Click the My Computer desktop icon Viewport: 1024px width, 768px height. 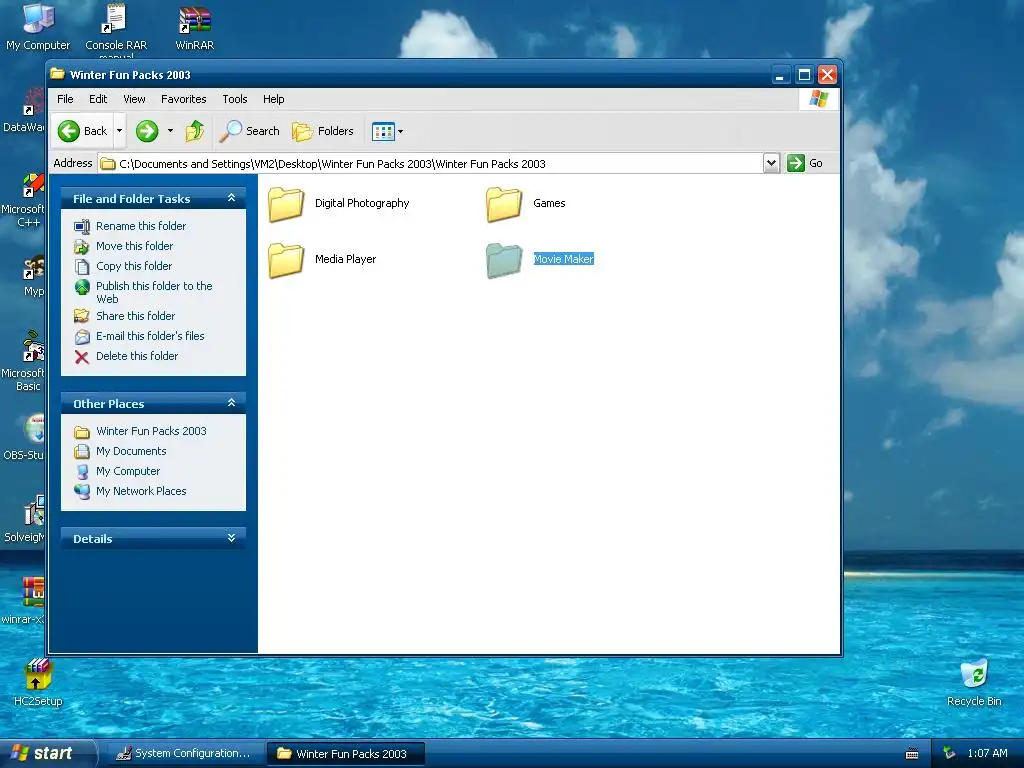[x=38, y=27]
